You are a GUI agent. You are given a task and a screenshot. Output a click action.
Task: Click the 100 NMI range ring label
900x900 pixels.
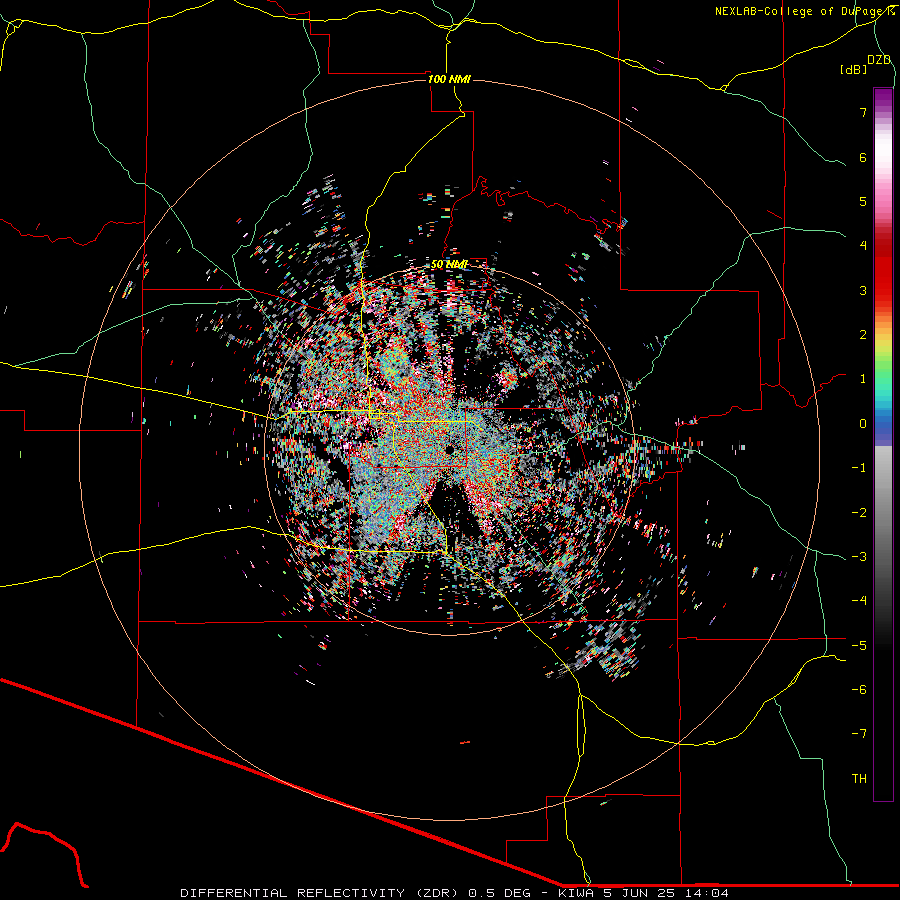pos(449,79)
